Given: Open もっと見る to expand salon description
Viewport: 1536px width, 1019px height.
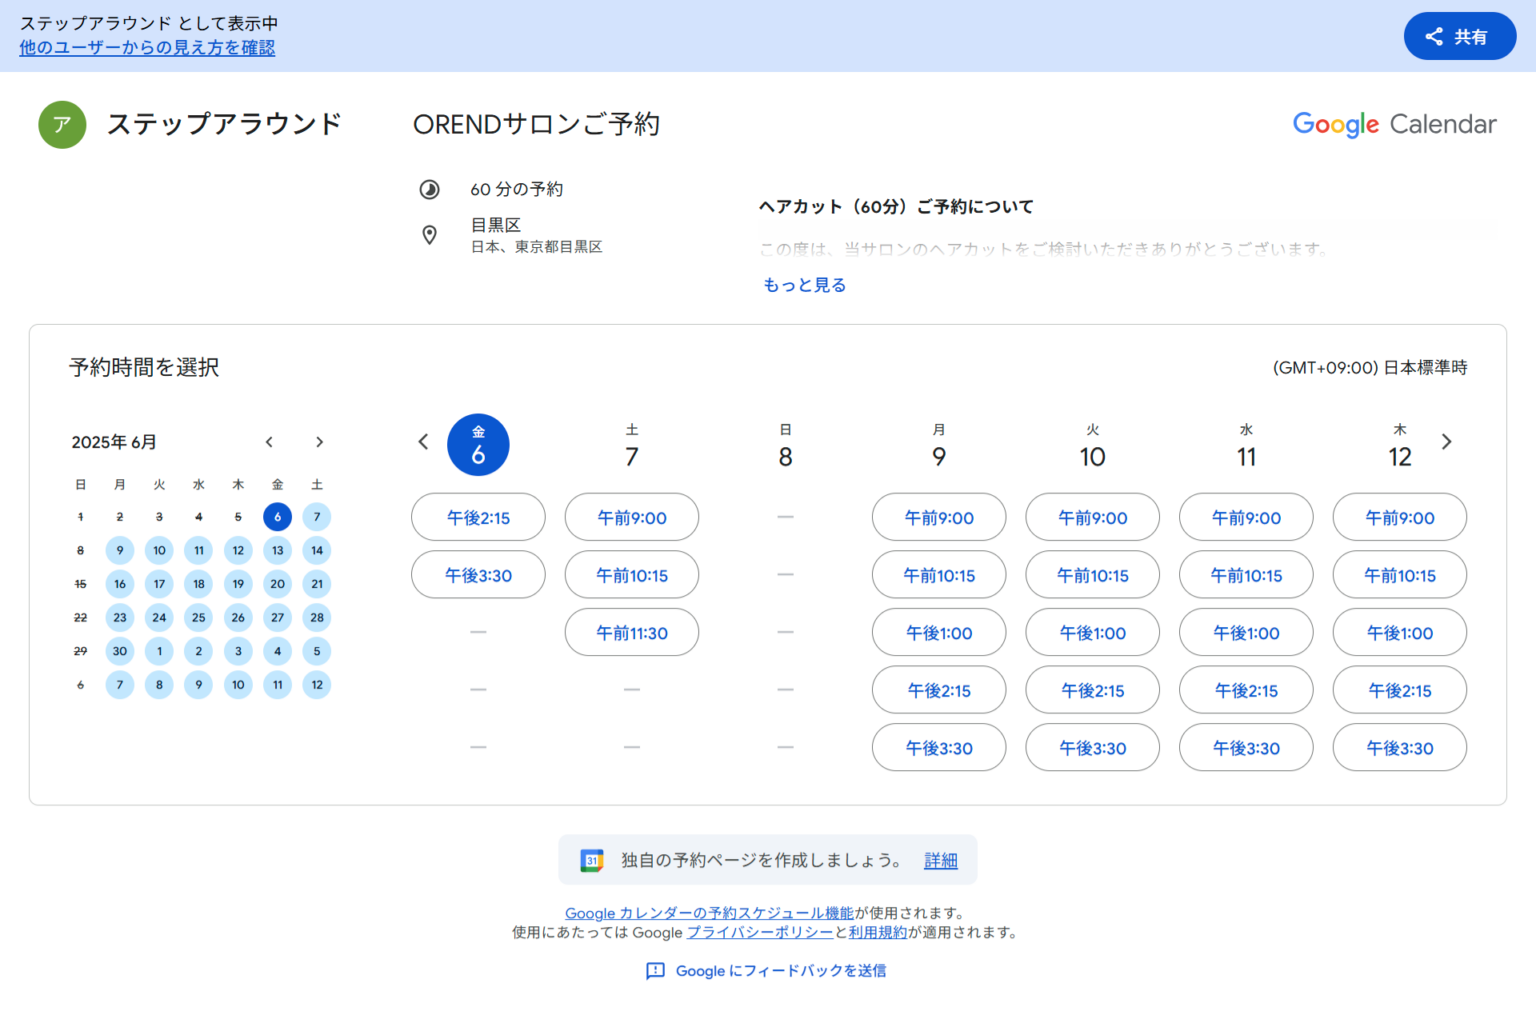Looking at the screenshot, I should pyautogui.click(x=802, y=284).
